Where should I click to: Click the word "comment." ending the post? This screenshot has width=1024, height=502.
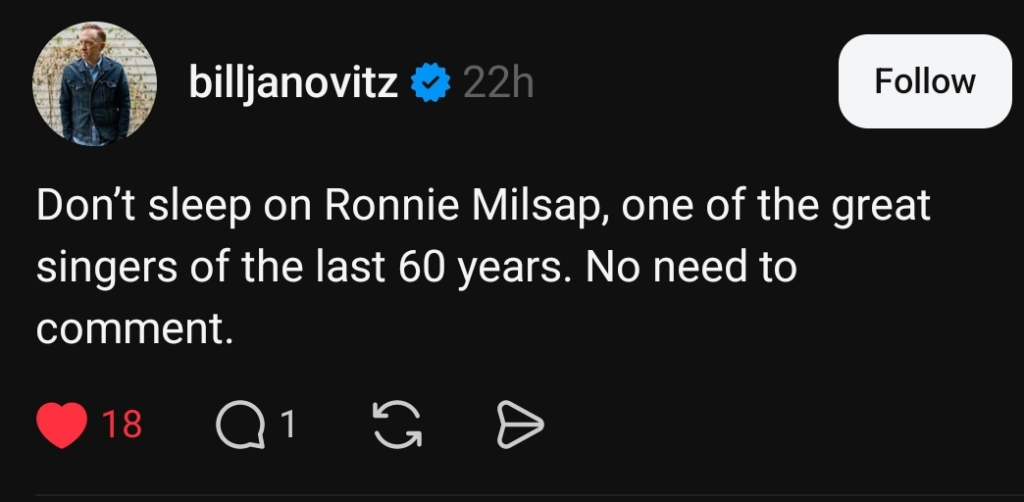(134, 329)
